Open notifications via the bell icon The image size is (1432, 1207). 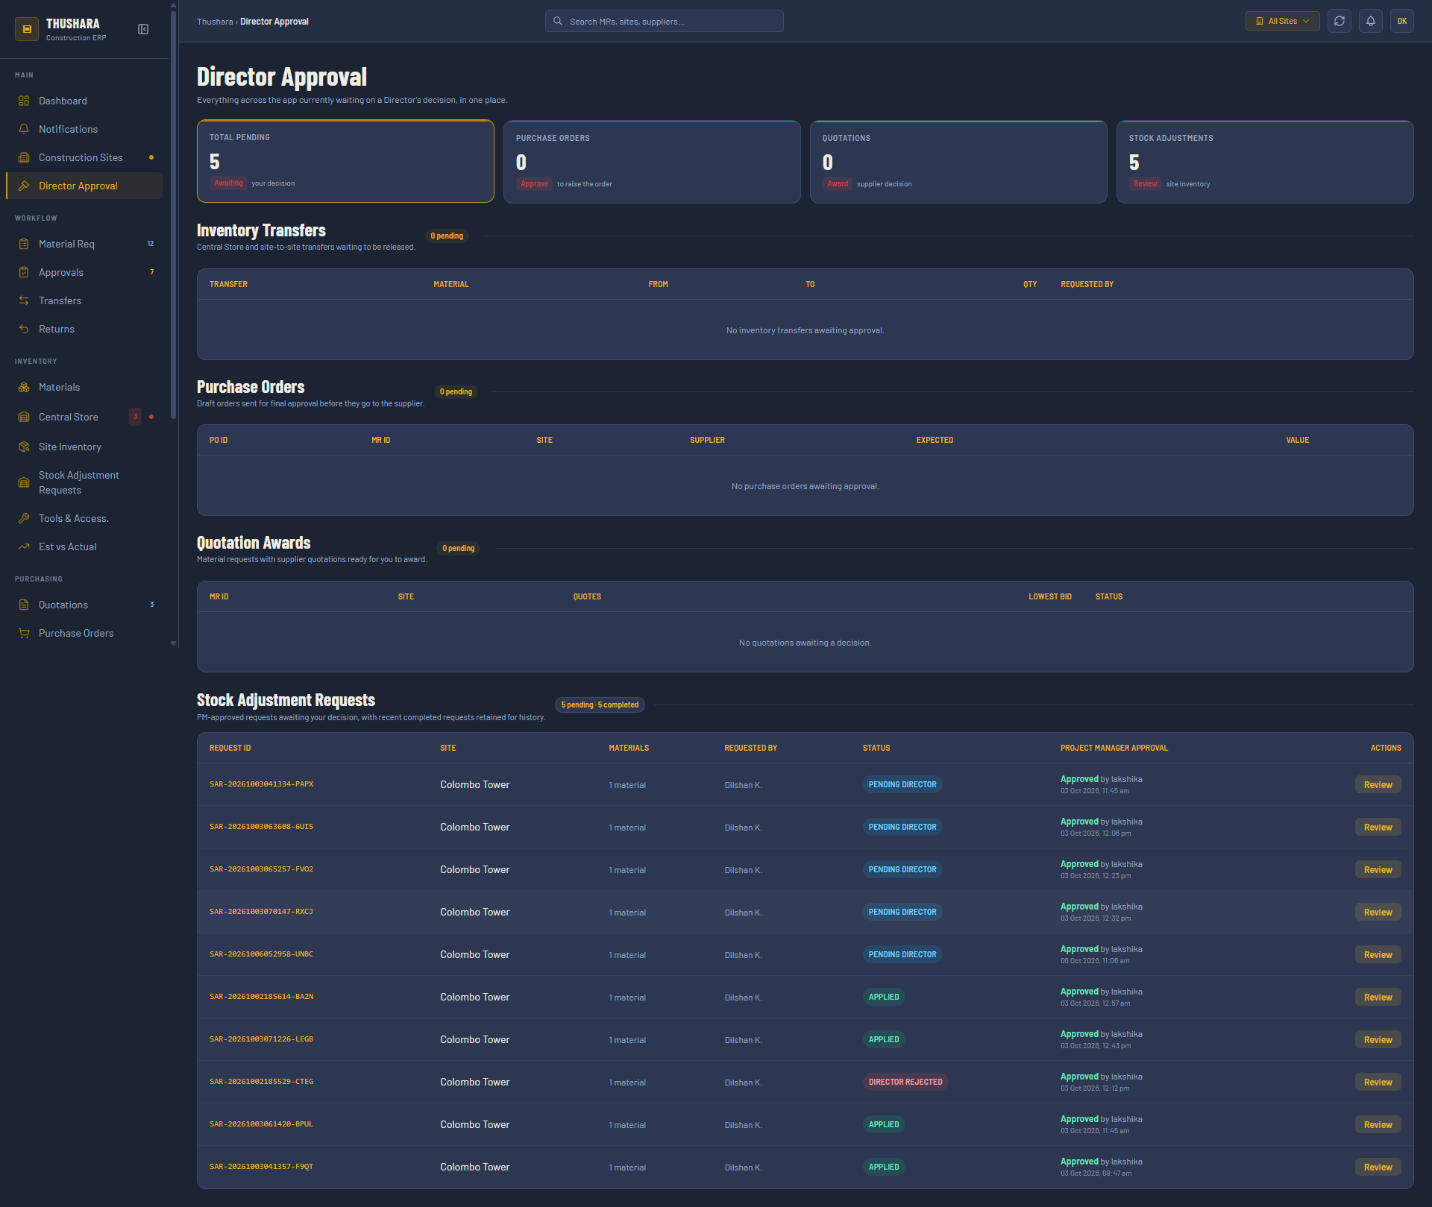(1371, 21)
